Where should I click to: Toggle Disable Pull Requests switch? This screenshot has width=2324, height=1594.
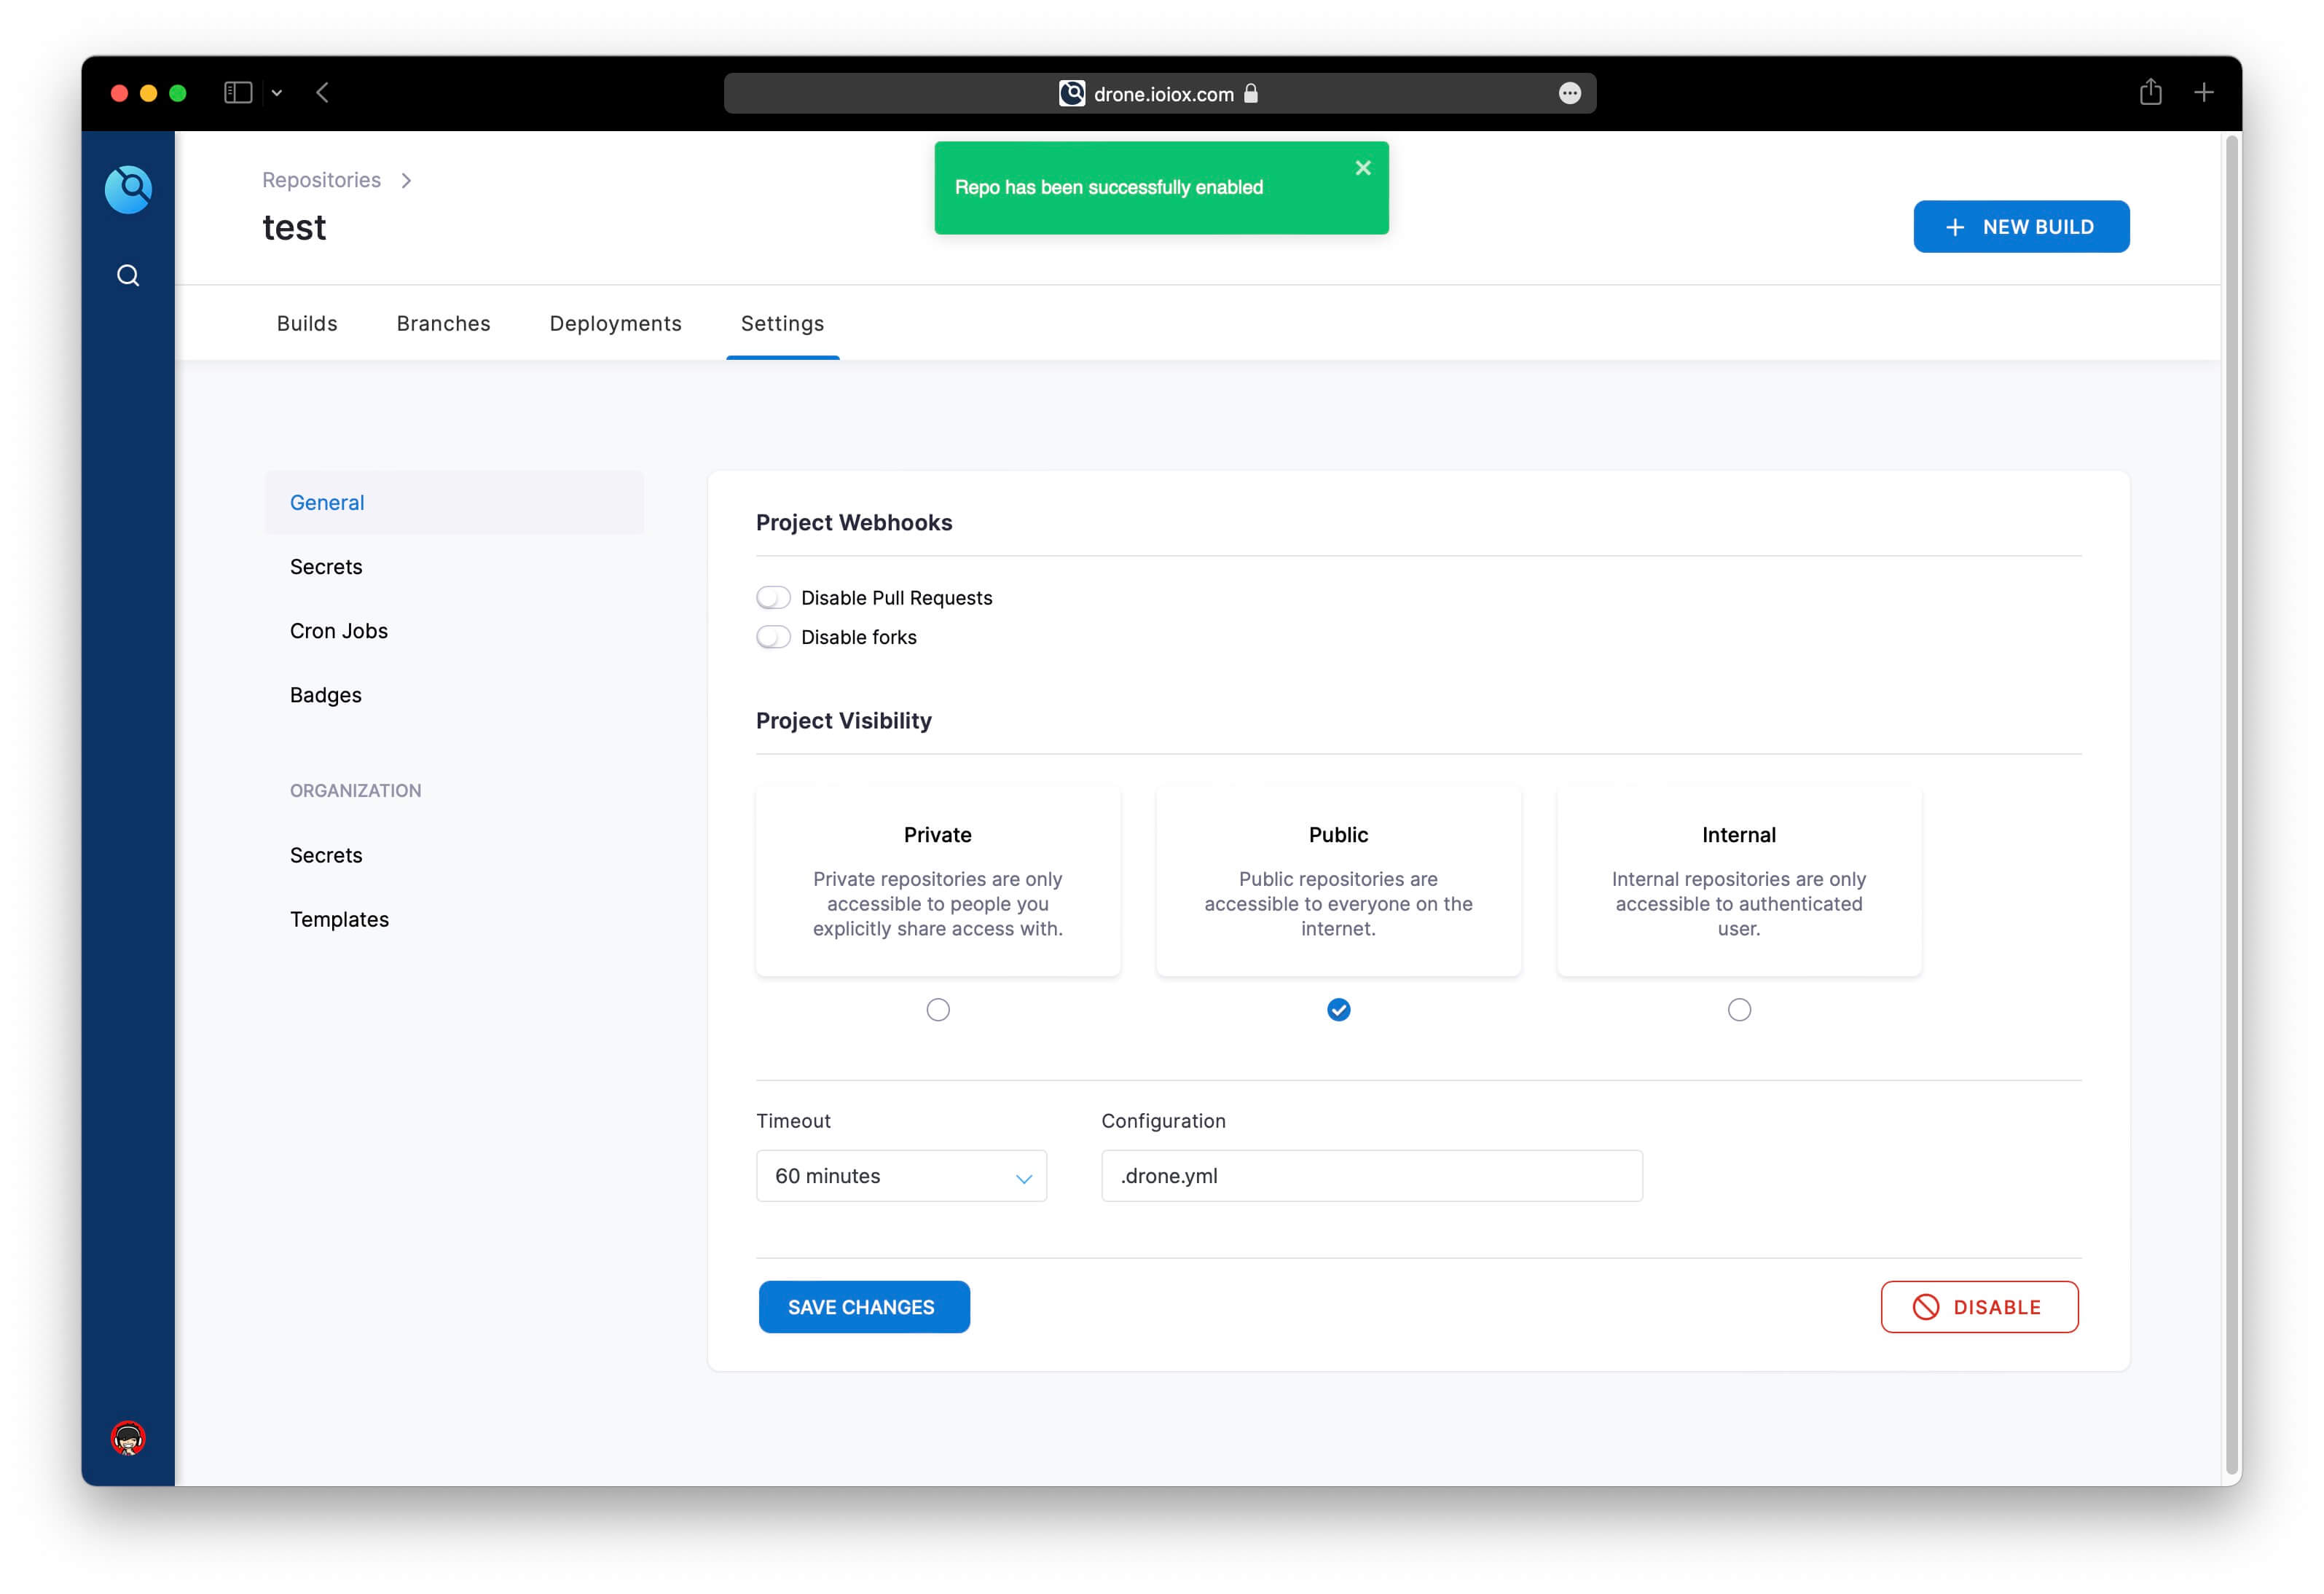pyautogui.click(x=773, y=598)
